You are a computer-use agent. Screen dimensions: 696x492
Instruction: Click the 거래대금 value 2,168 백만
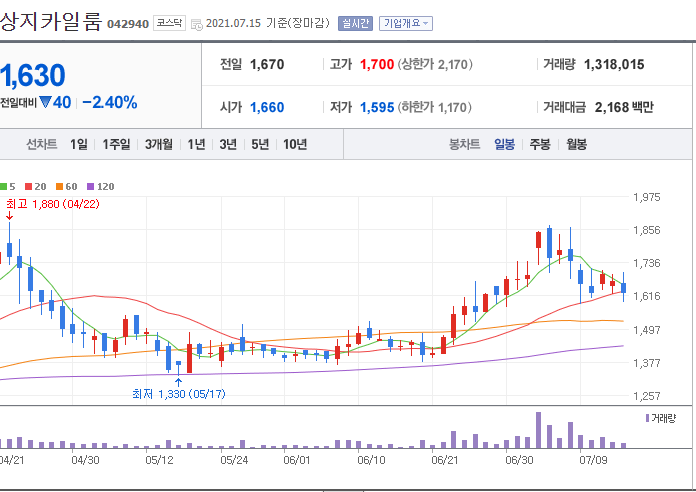coord(624,107)
